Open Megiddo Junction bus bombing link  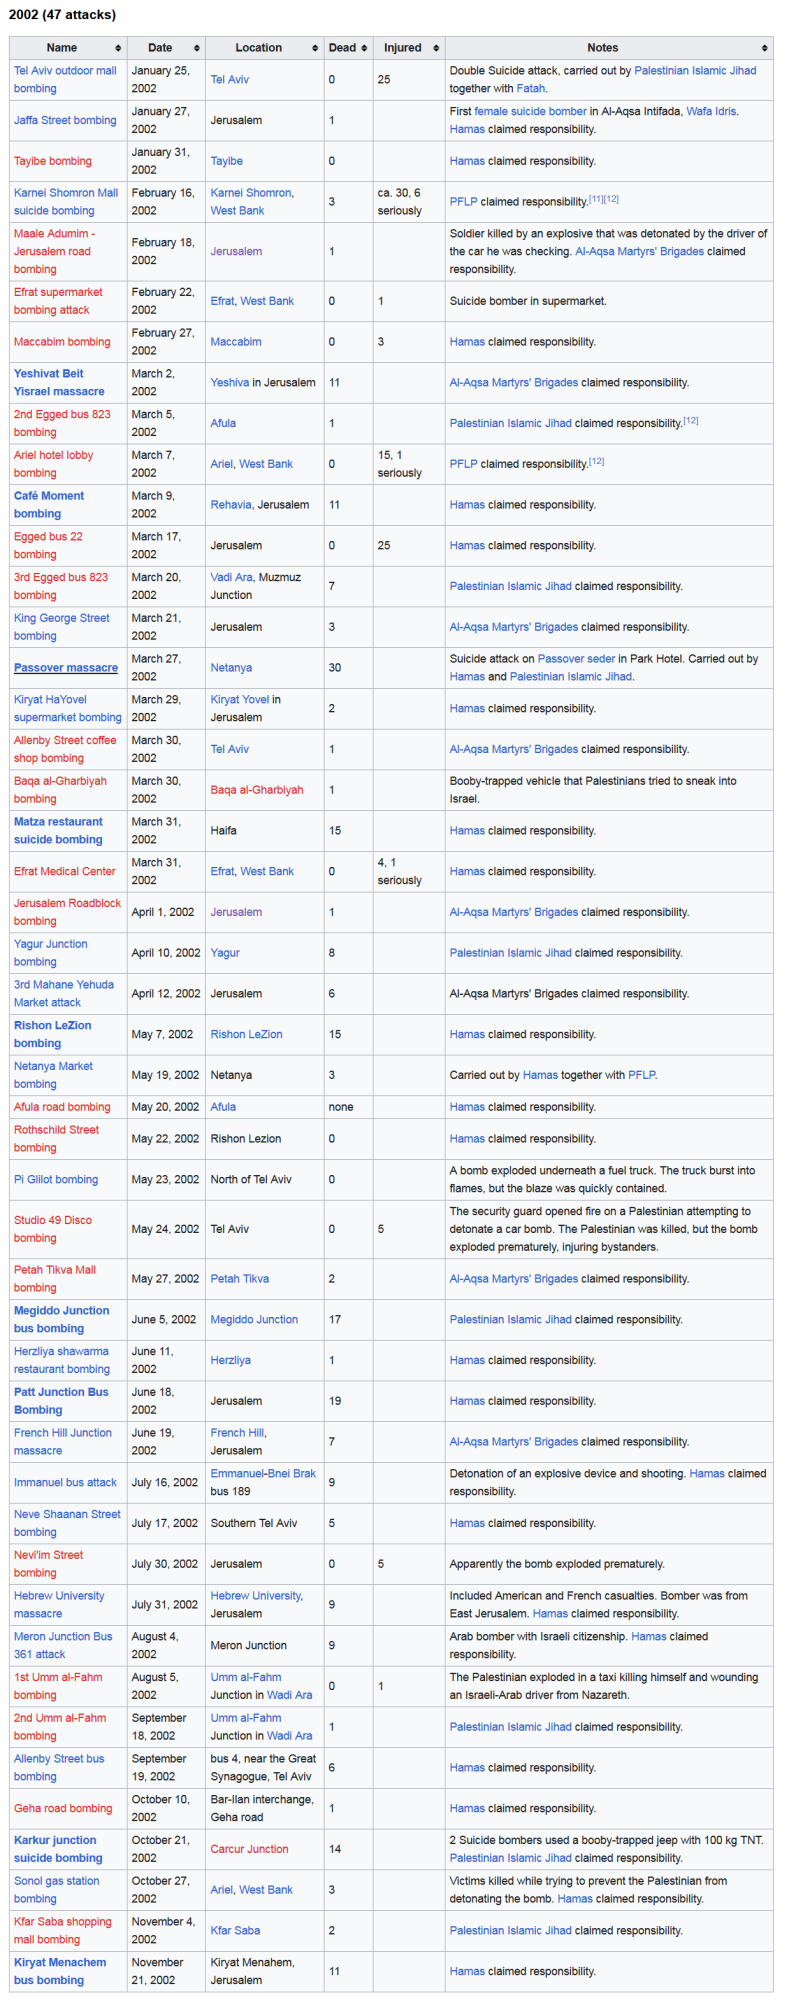point(62,1320)
